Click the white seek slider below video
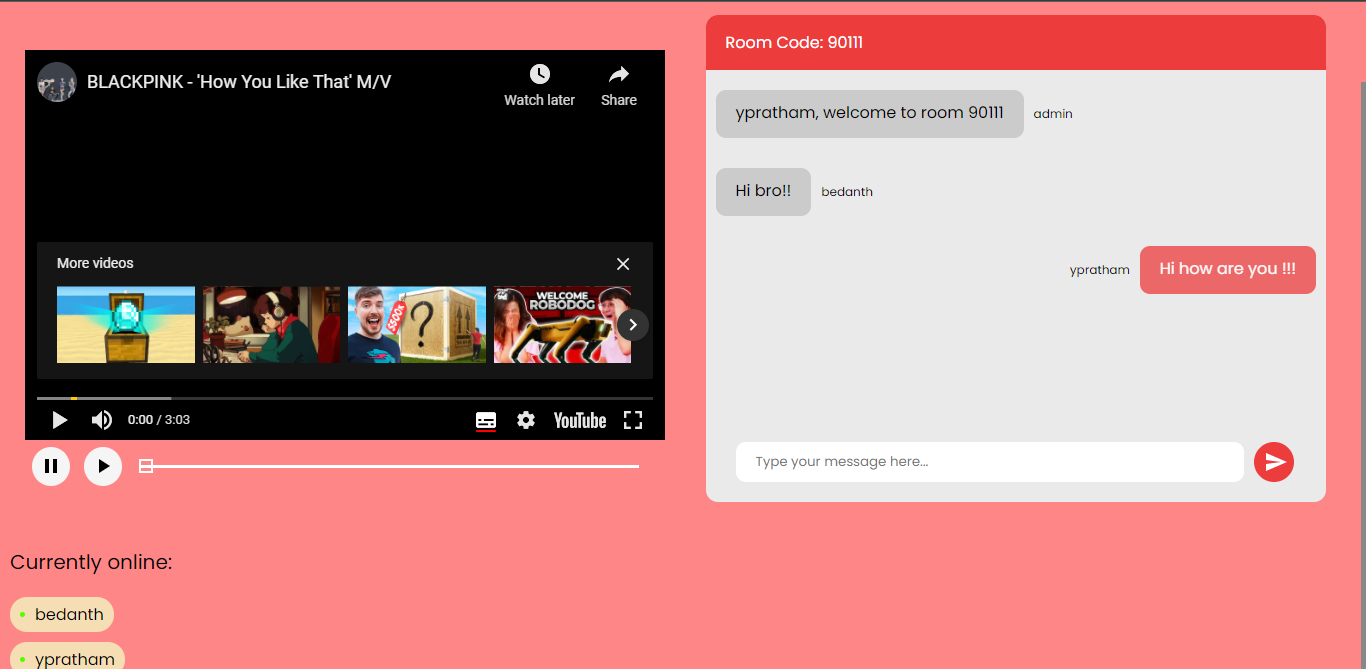This screenshot has width=1366, height=669. 389,466
